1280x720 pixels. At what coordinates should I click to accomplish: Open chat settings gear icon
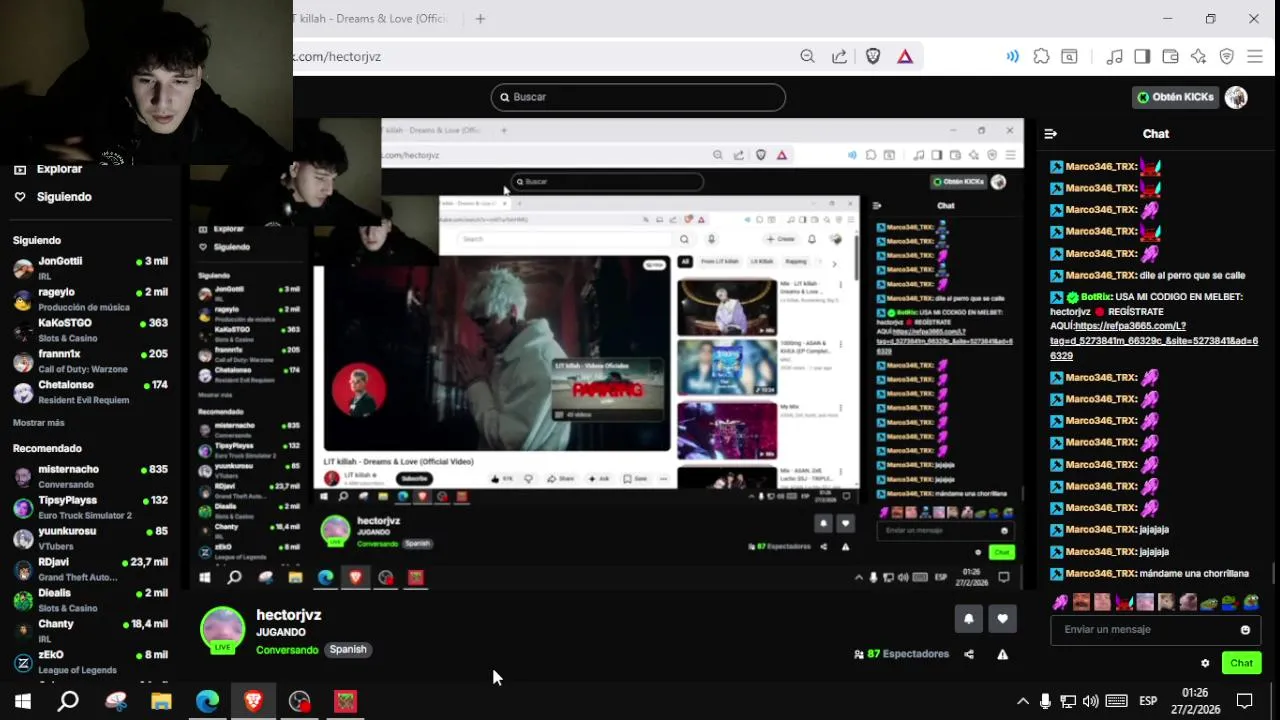(x=1205, y=663)
